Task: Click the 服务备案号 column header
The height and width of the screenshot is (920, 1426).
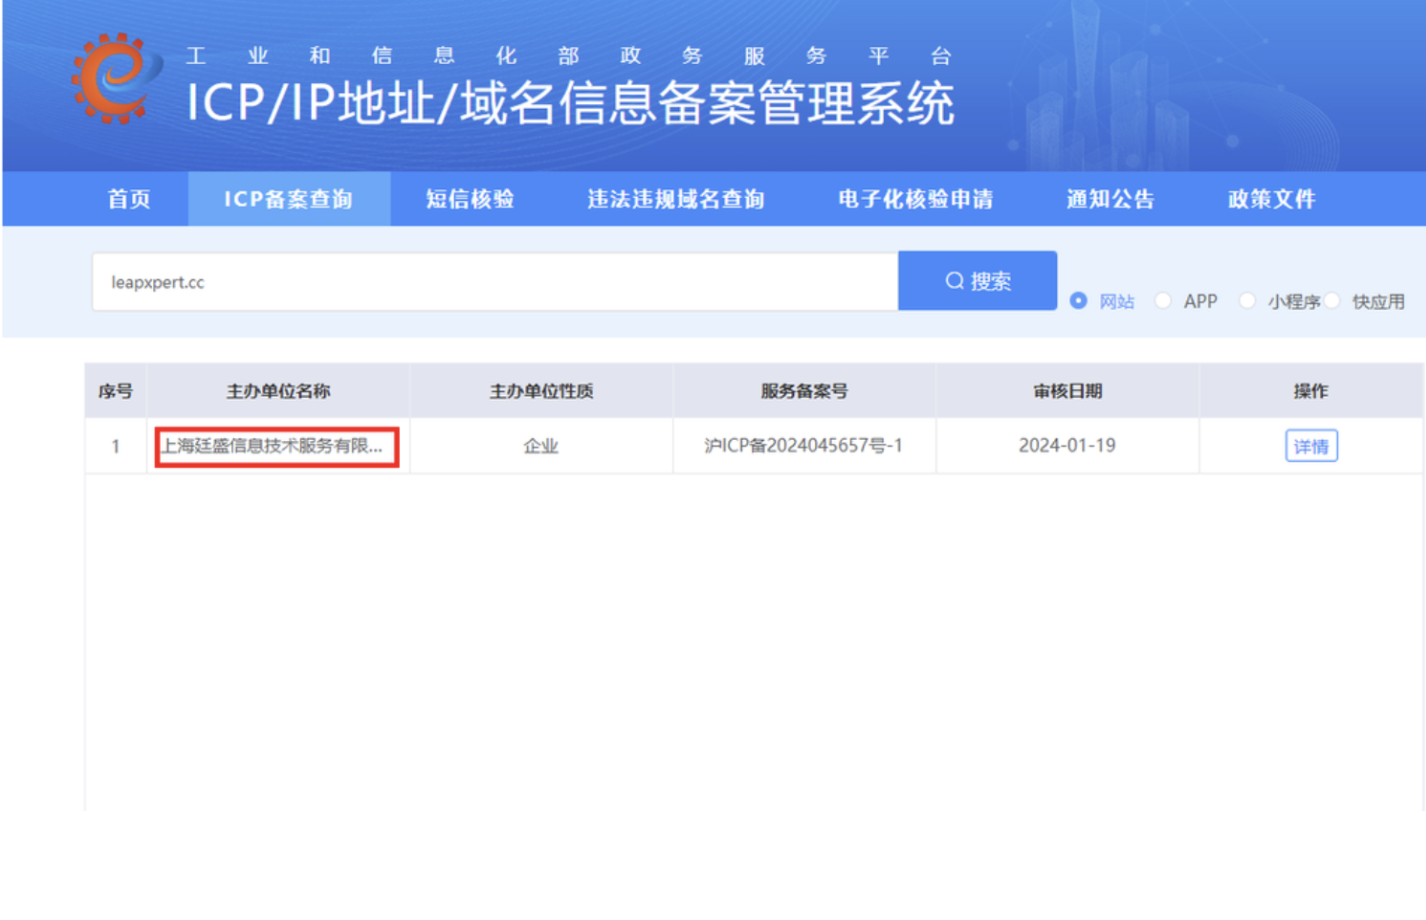Action: (x=804, y=391)
